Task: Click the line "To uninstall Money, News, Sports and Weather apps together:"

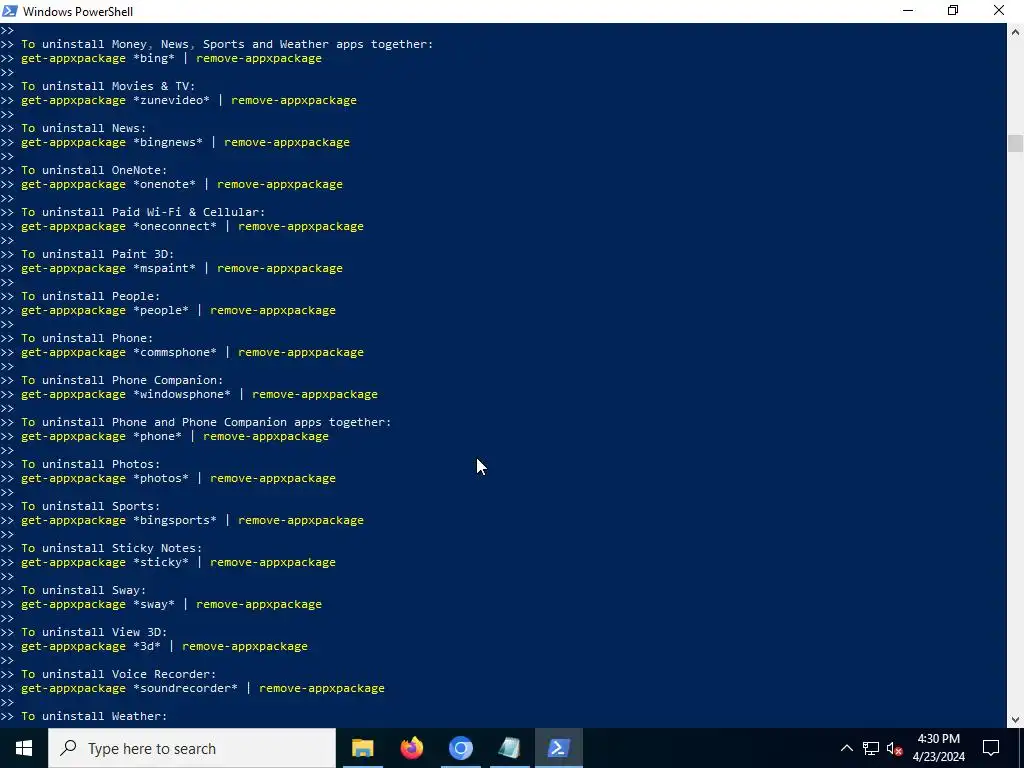Action: [x=227, y=44]
